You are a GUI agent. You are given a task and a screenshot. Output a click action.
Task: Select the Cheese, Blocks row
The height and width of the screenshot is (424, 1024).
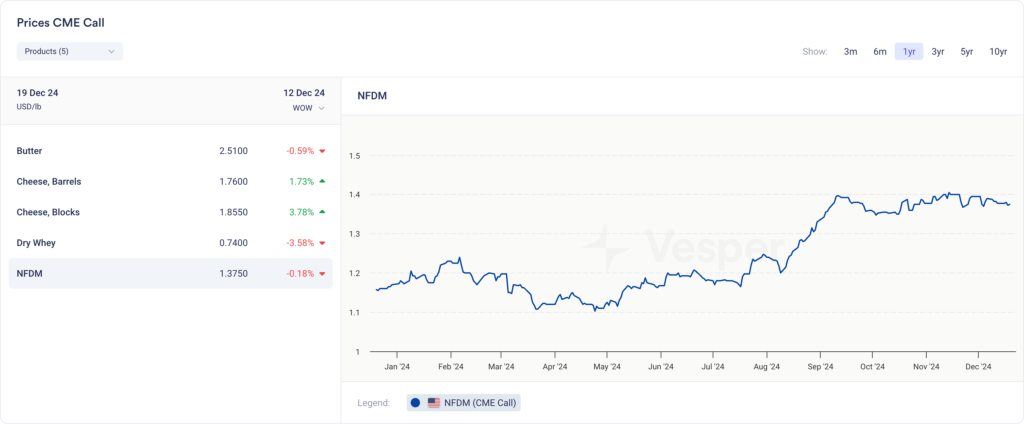click(x=170, y=212)
